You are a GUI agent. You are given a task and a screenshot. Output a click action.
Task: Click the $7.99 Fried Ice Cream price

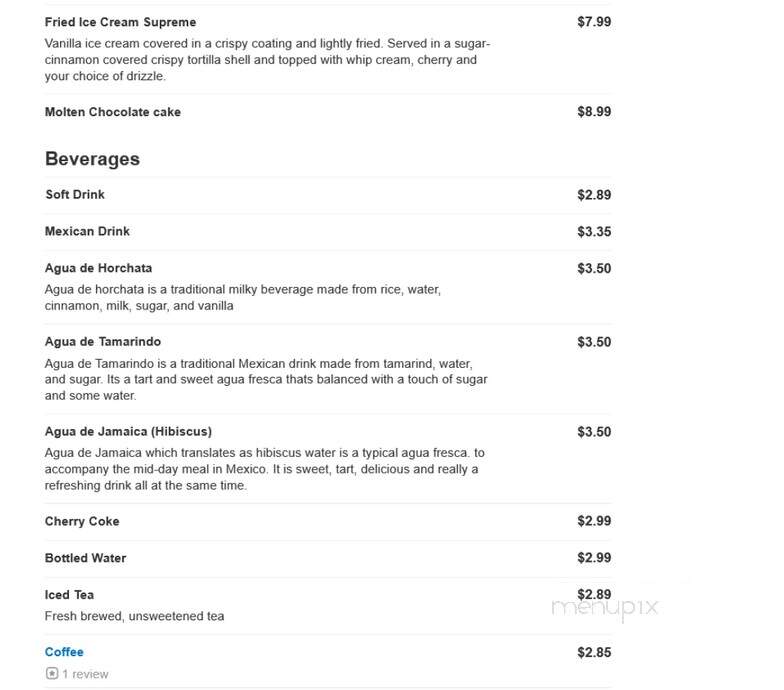594,22
